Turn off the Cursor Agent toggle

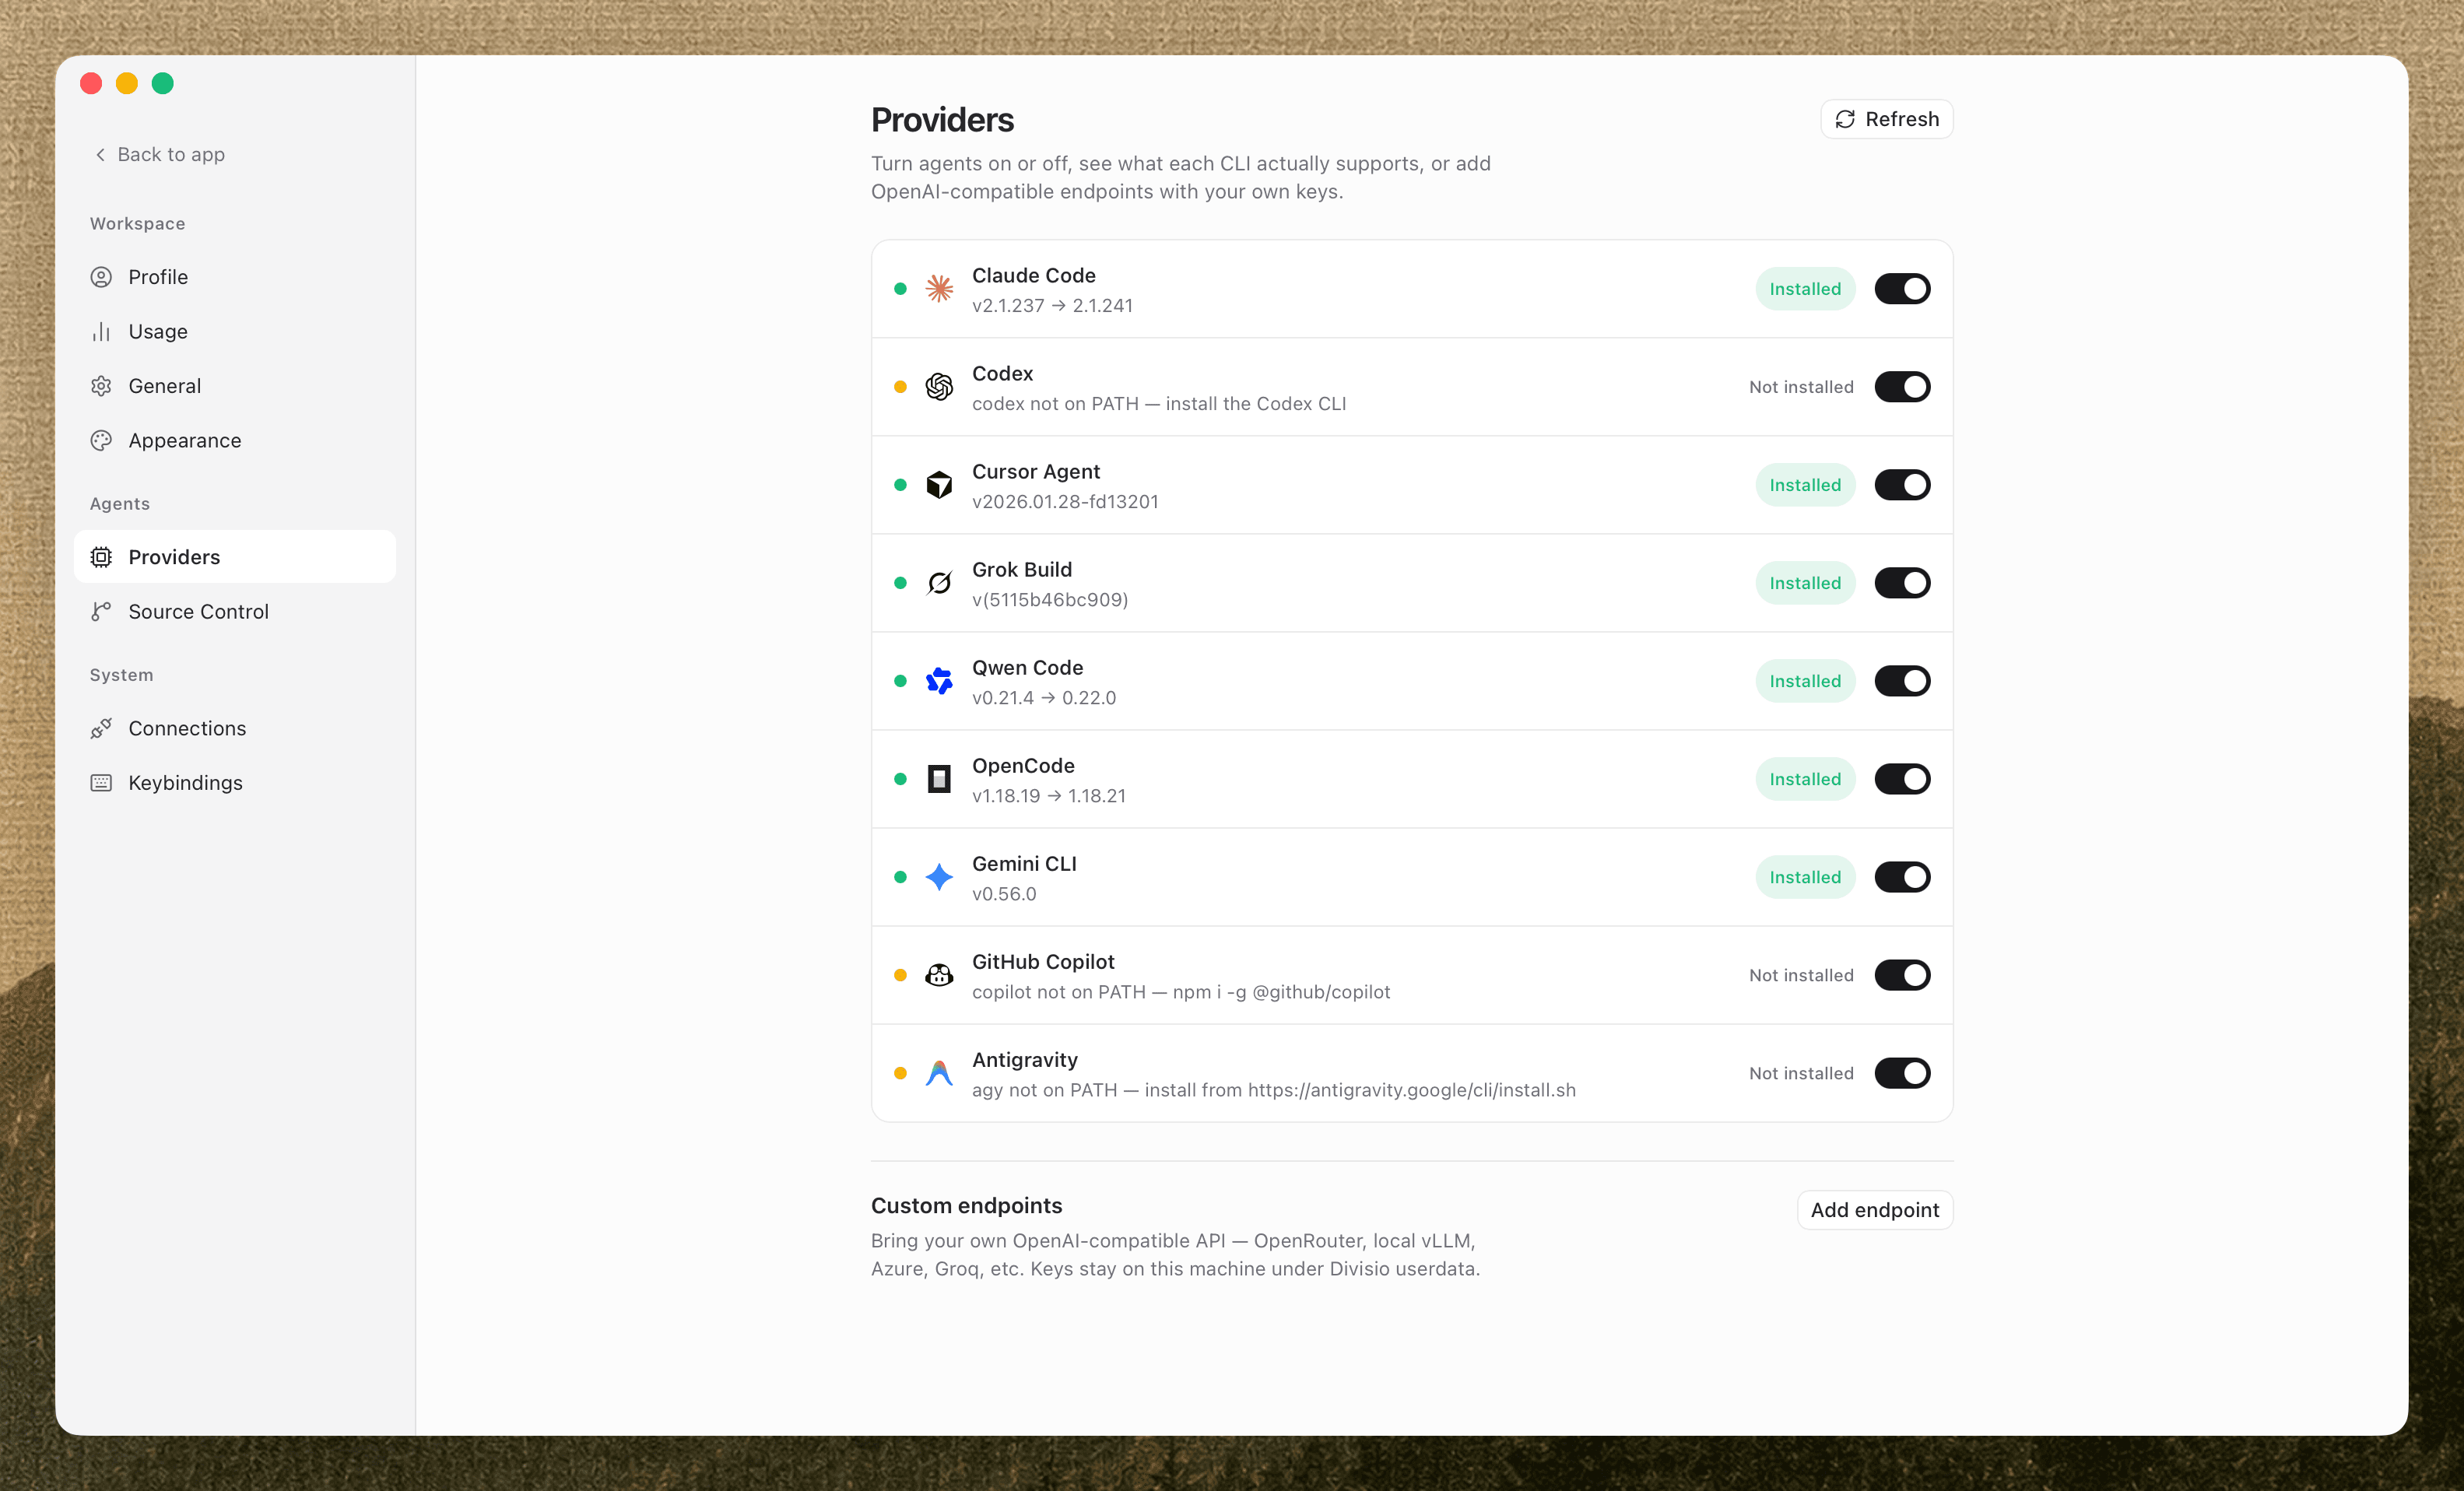(x=1902, y=485)
